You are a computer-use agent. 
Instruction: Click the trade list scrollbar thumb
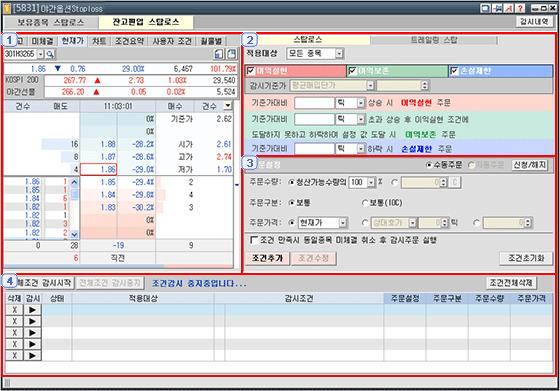74,194
